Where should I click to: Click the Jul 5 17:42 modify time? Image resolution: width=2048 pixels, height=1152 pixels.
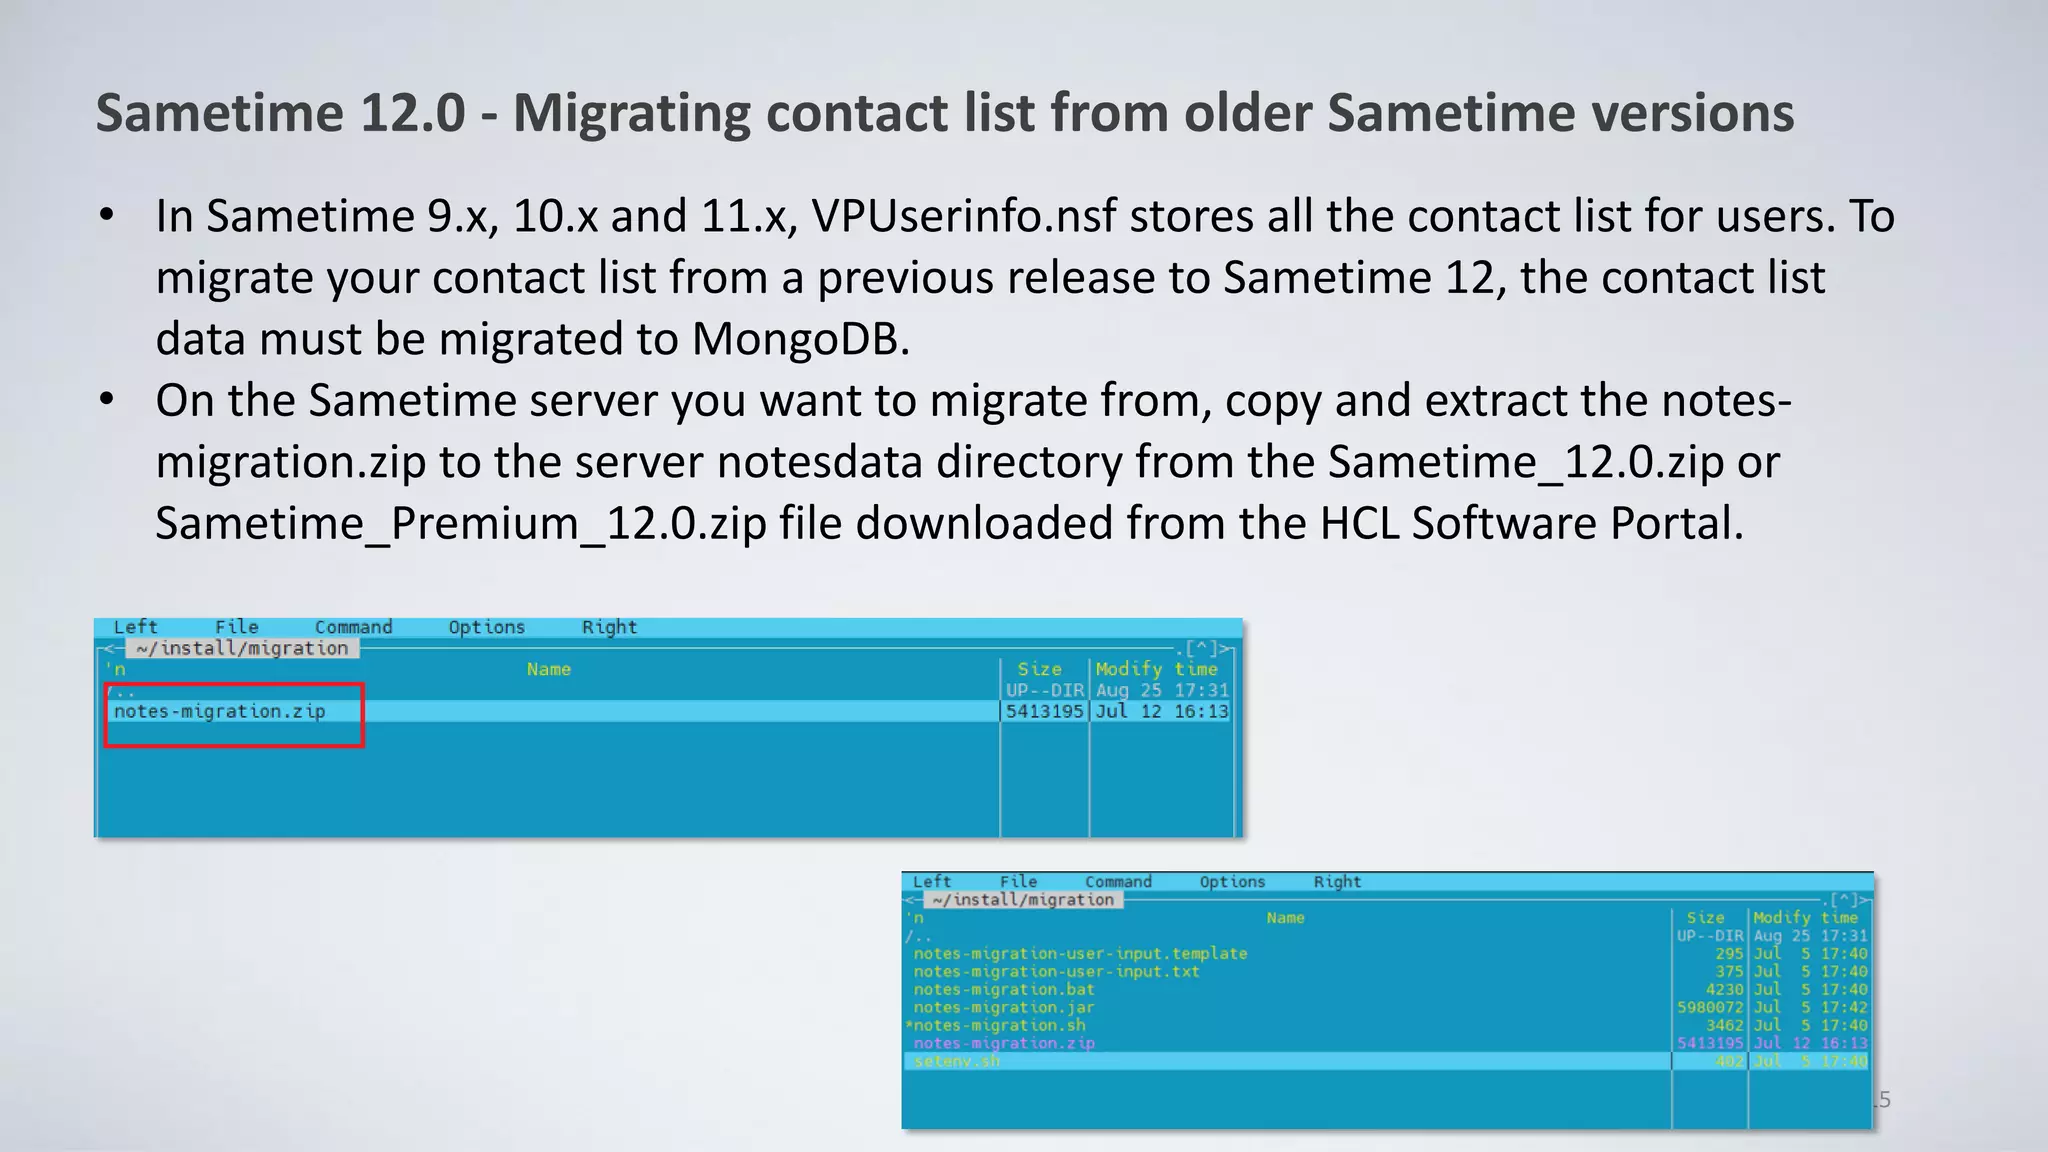1810,1007
